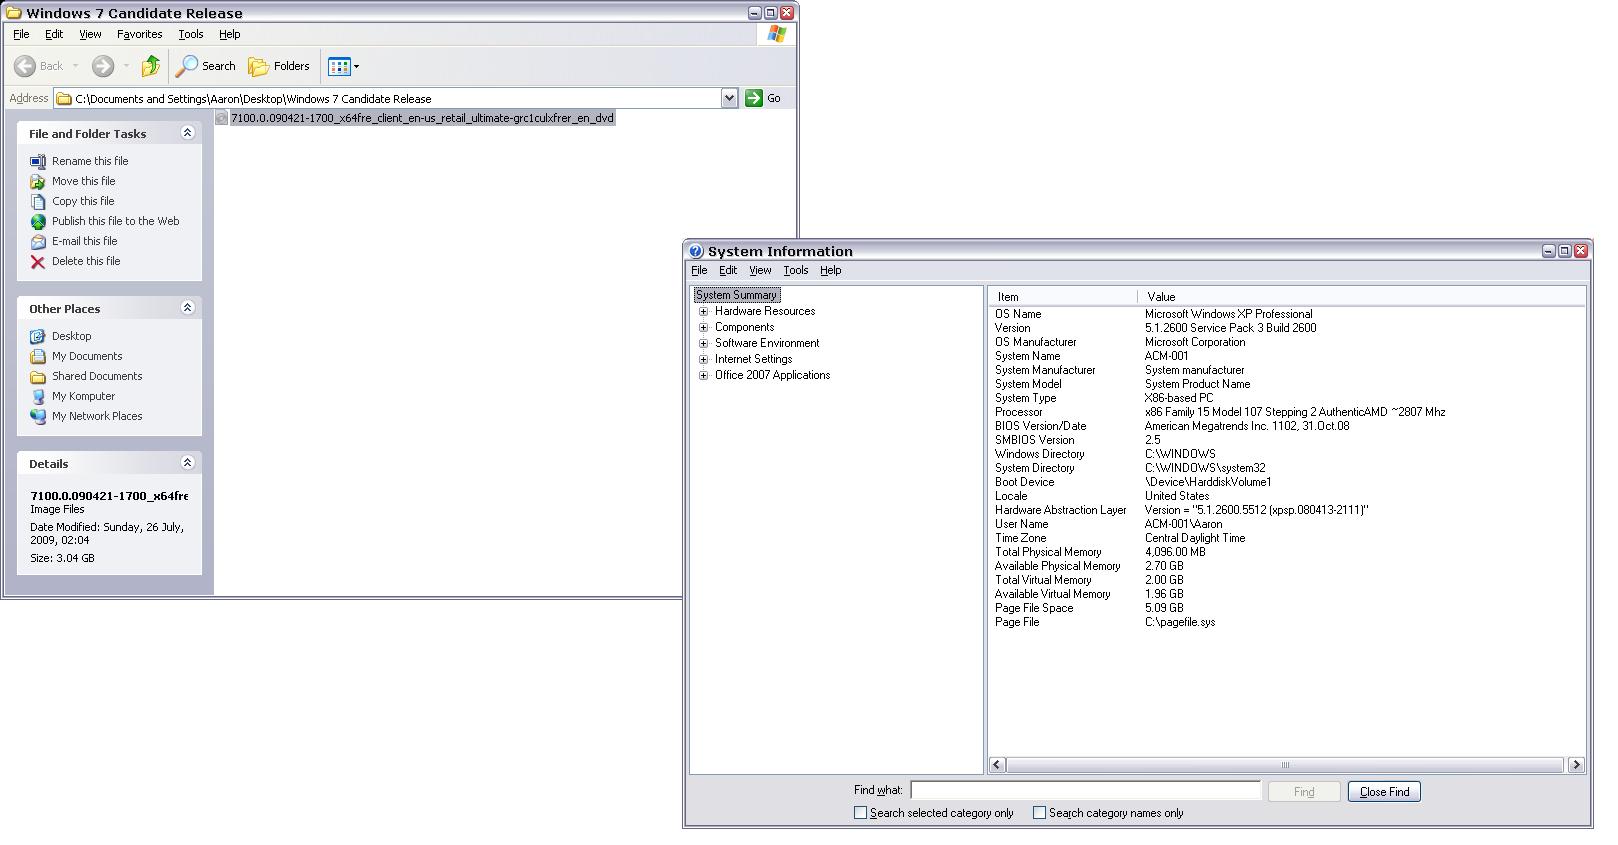Viewport: 1618px width, 845px height.
Task: Collapse the Details panel
Action: coord(187,463)
